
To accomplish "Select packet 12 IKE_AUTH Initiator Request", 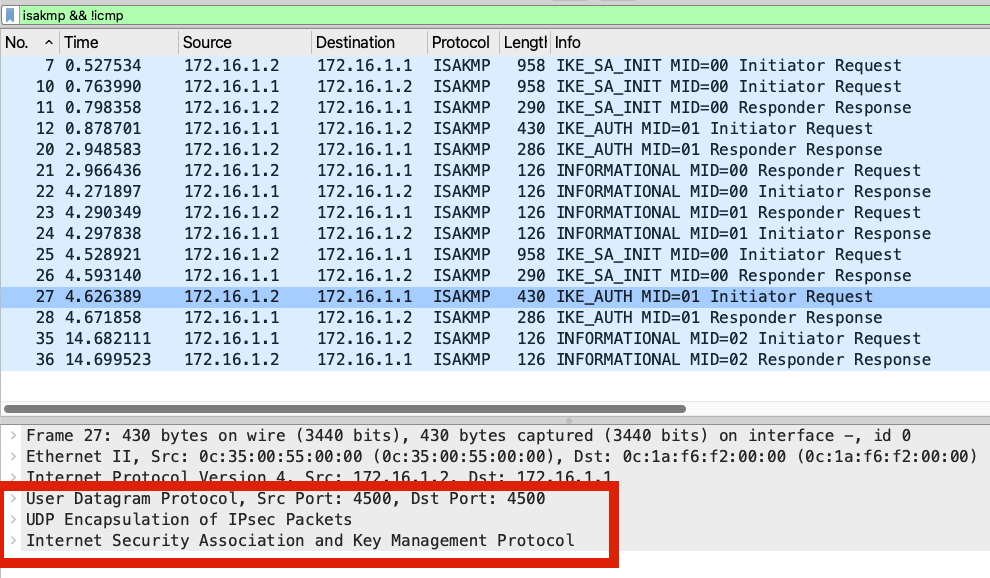I will pyautogui.click(x=495, y=128).
